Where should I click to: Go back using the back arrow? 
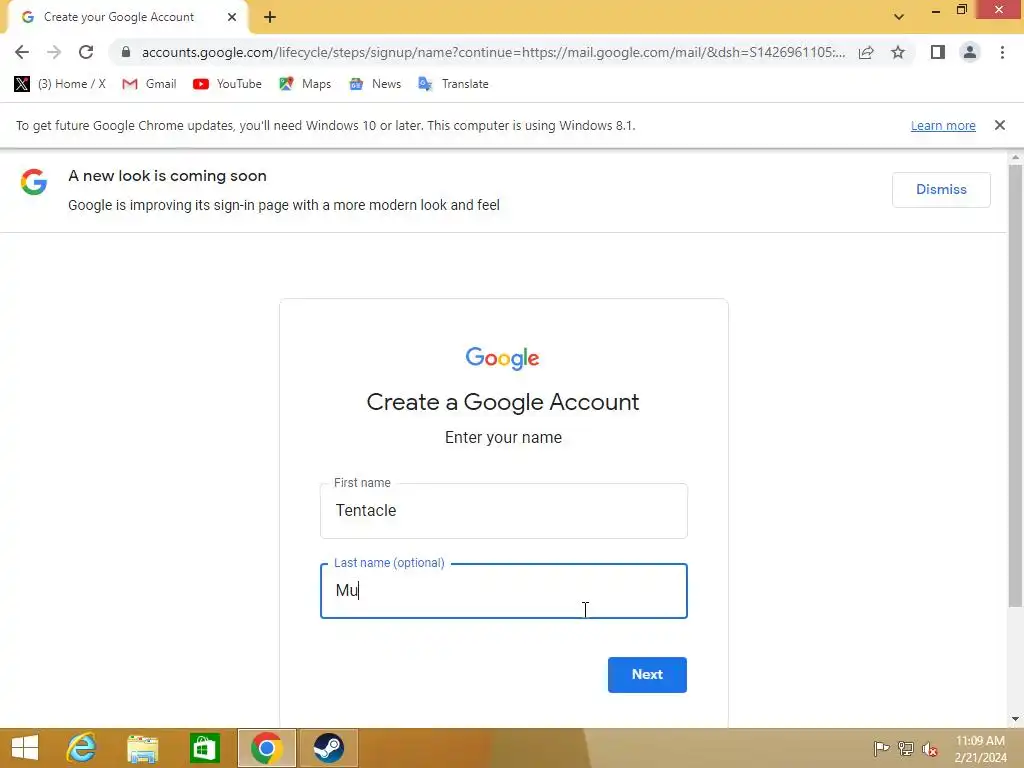coord(22,52)
